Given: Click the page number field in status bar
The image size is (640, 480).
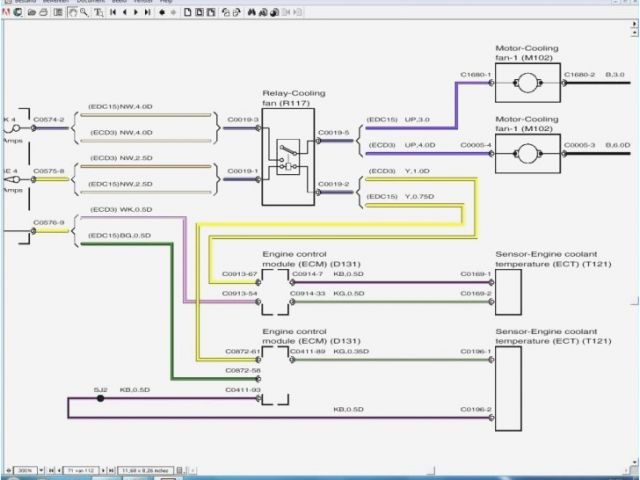Looking at the screenshot, I should click(73, 469).
